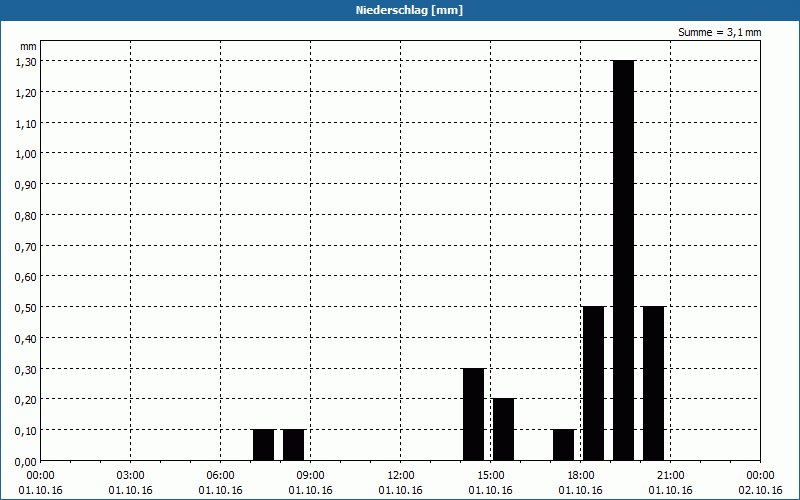Click the 09:00 time axis label
The width and height of the screenshot is (800, 500).
tap(311, 476)
